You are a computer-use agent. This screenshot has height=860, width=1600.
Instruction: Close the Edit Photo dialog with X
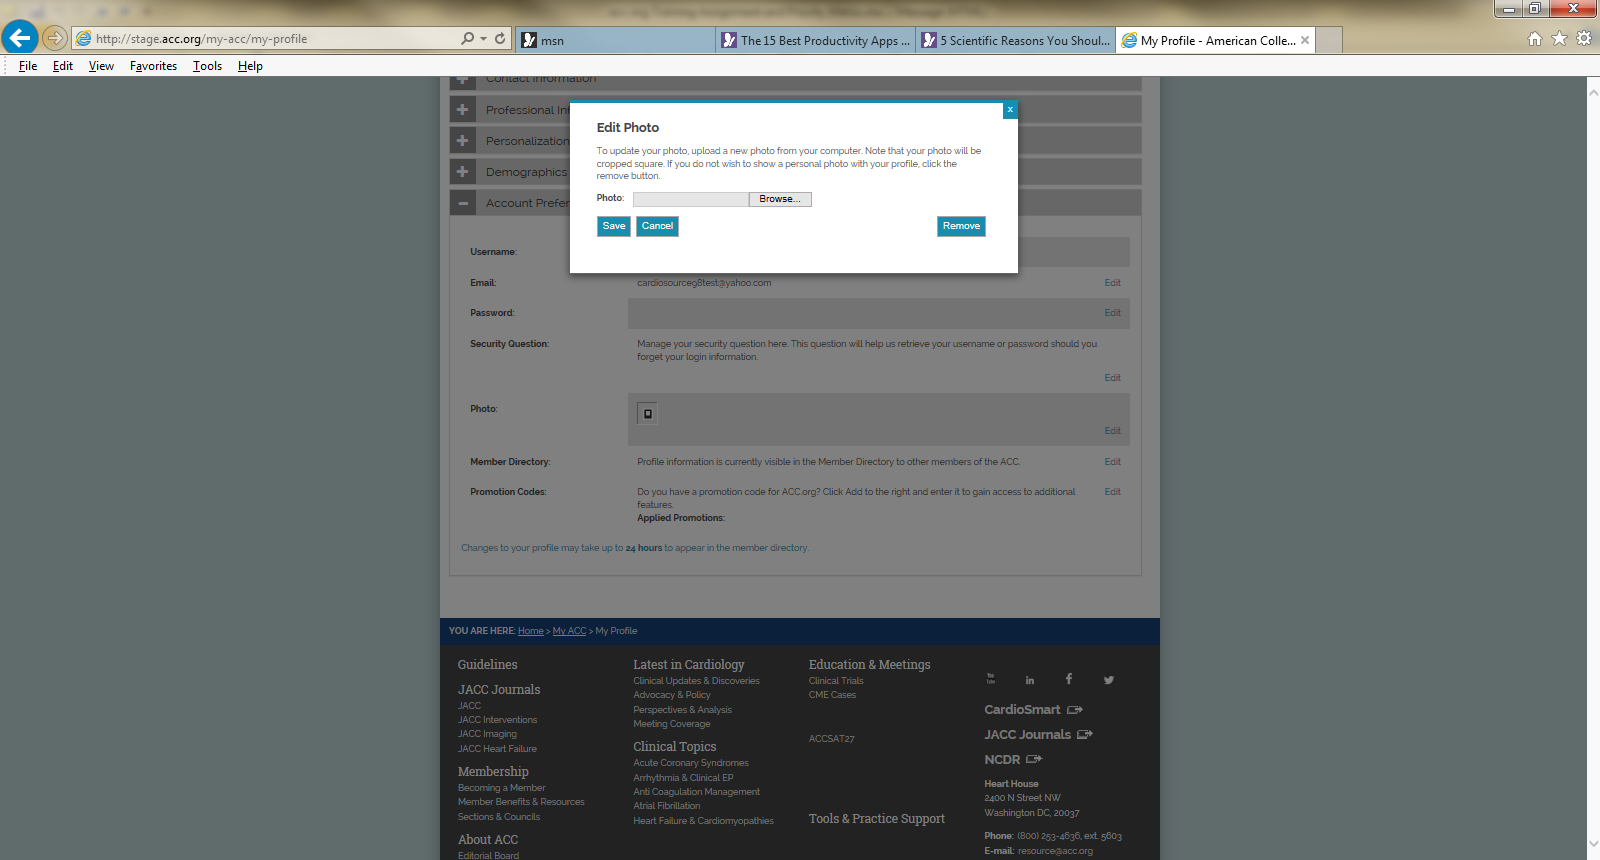click(1010, 109)
